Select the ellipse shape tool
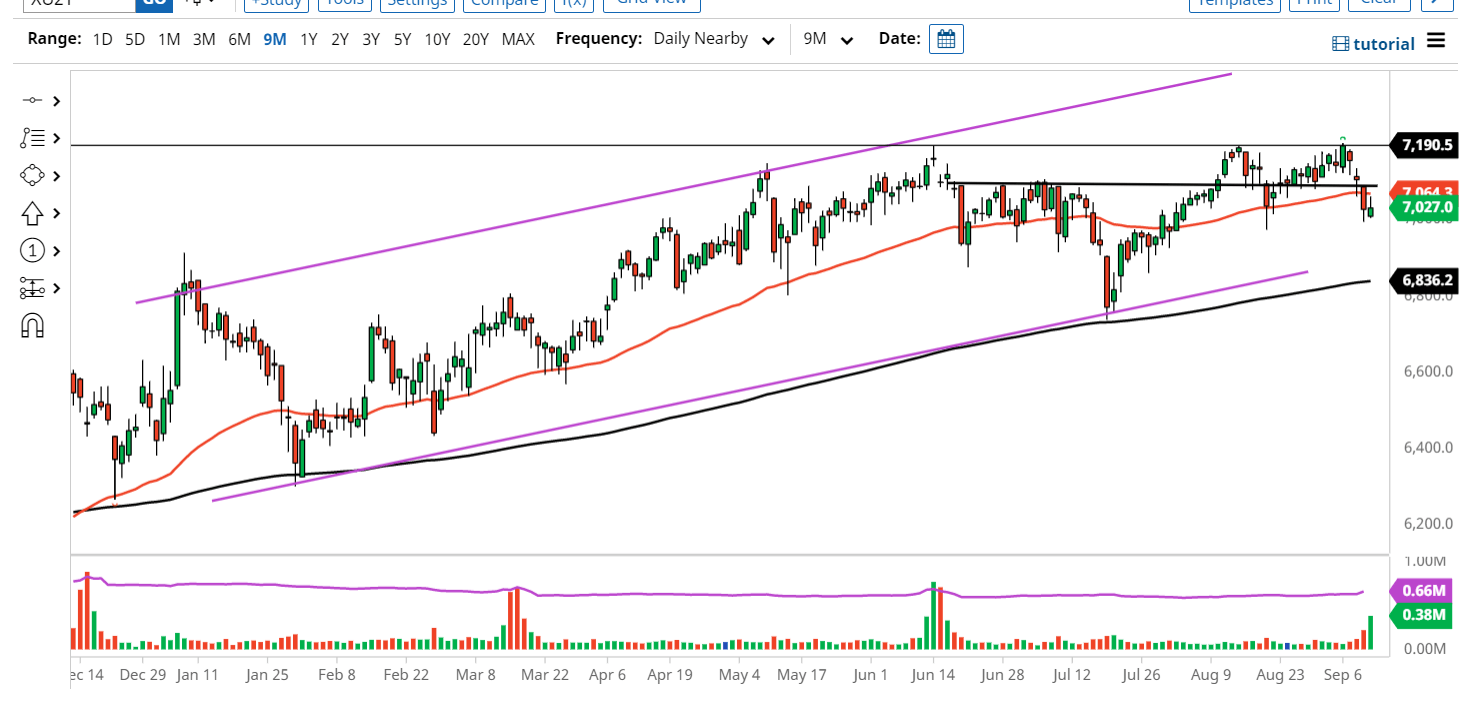Image resolution: width=1466 pixels, height=711 pixels. point(31,175)
